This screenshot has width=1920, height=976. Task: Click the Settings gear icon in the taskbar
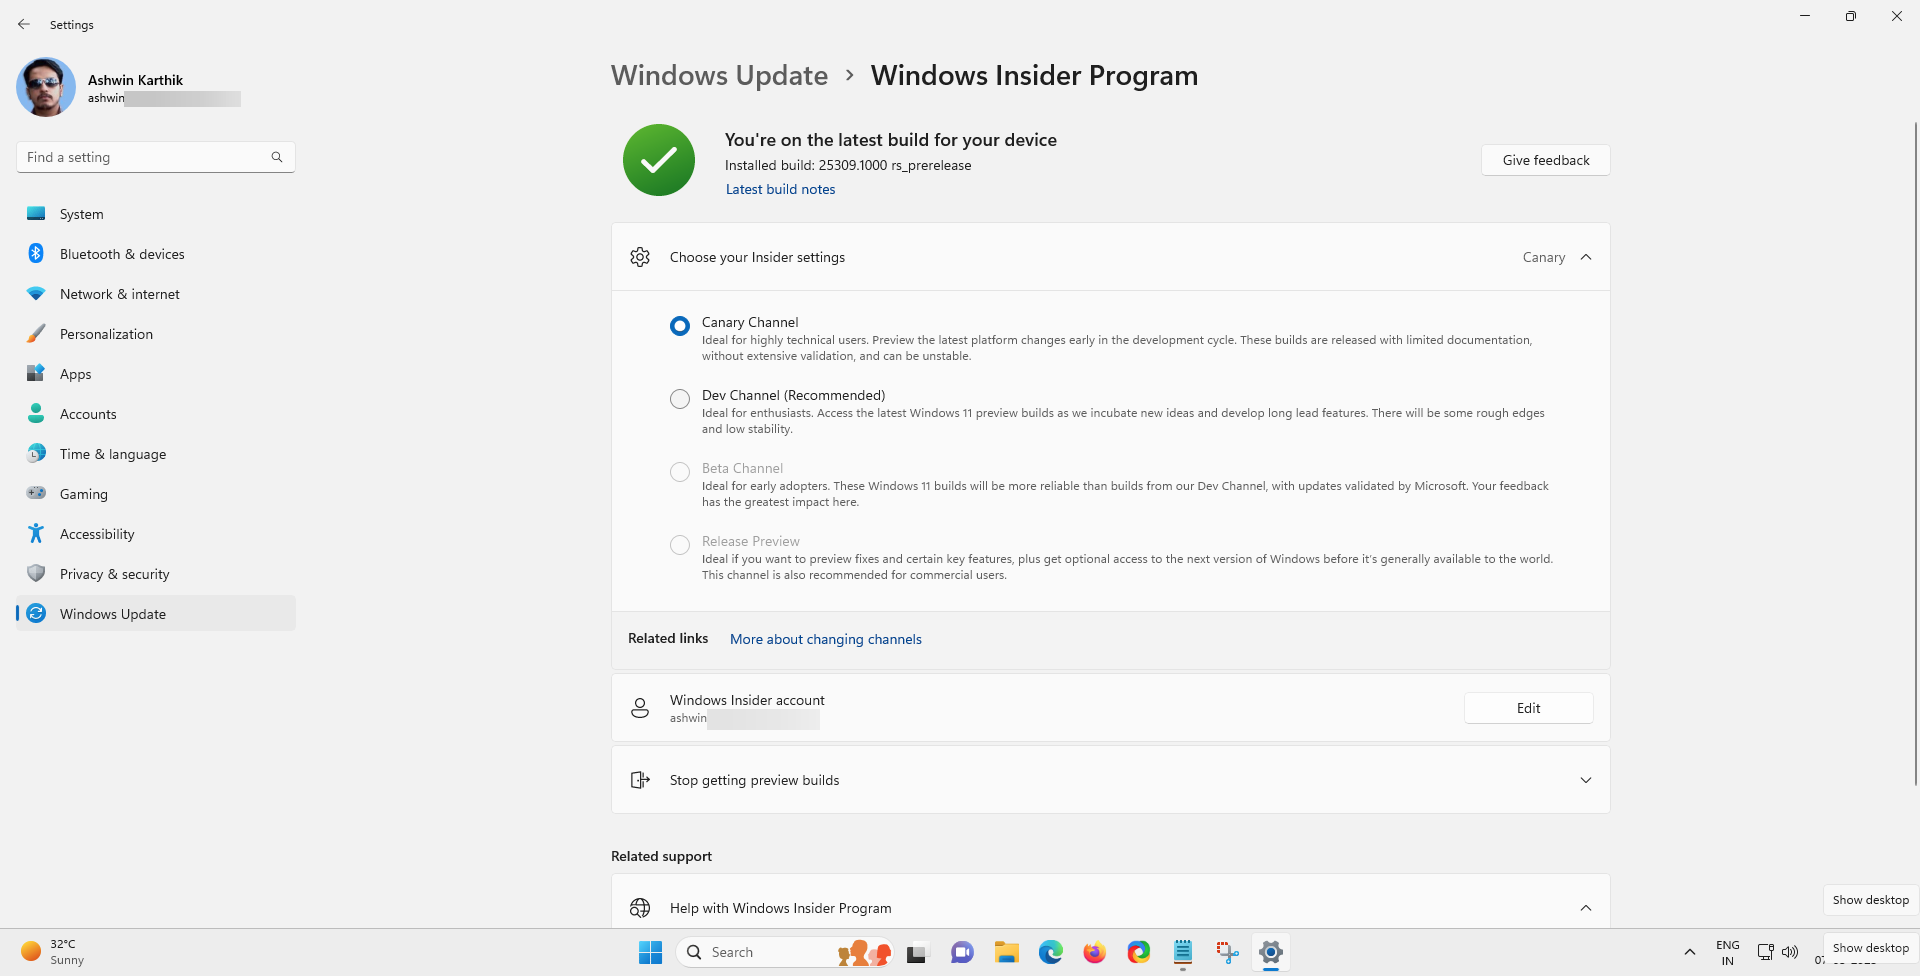point(1271,952)
